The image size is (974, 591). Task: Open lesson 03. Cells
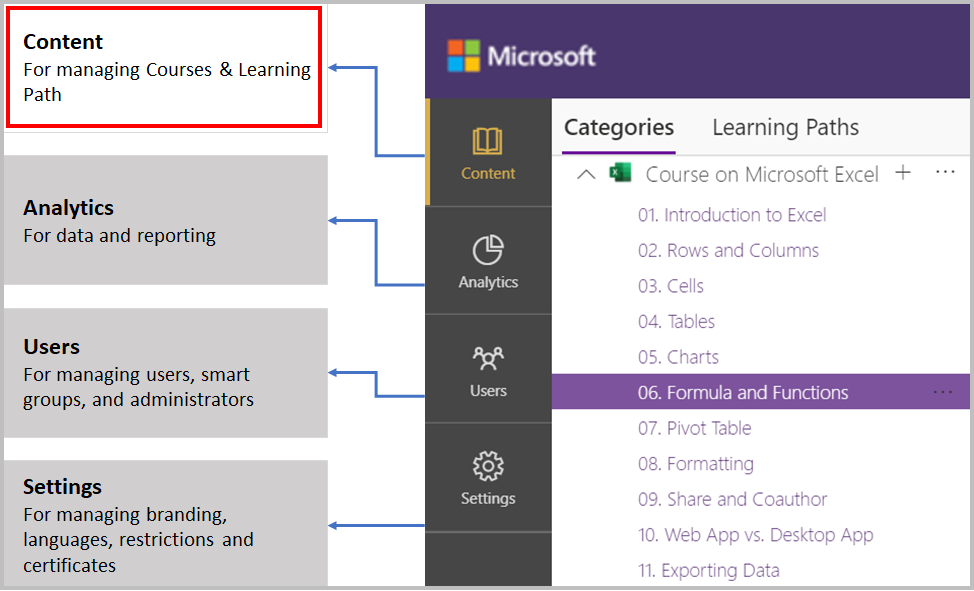coord(671,286)
